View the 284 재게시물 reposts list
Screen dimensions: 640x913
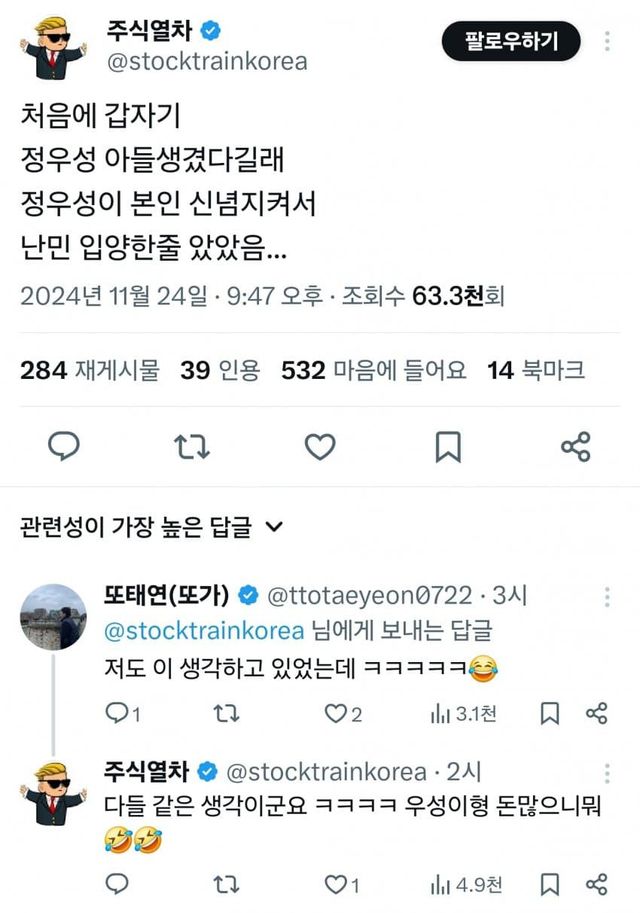[x=89, y=371]
